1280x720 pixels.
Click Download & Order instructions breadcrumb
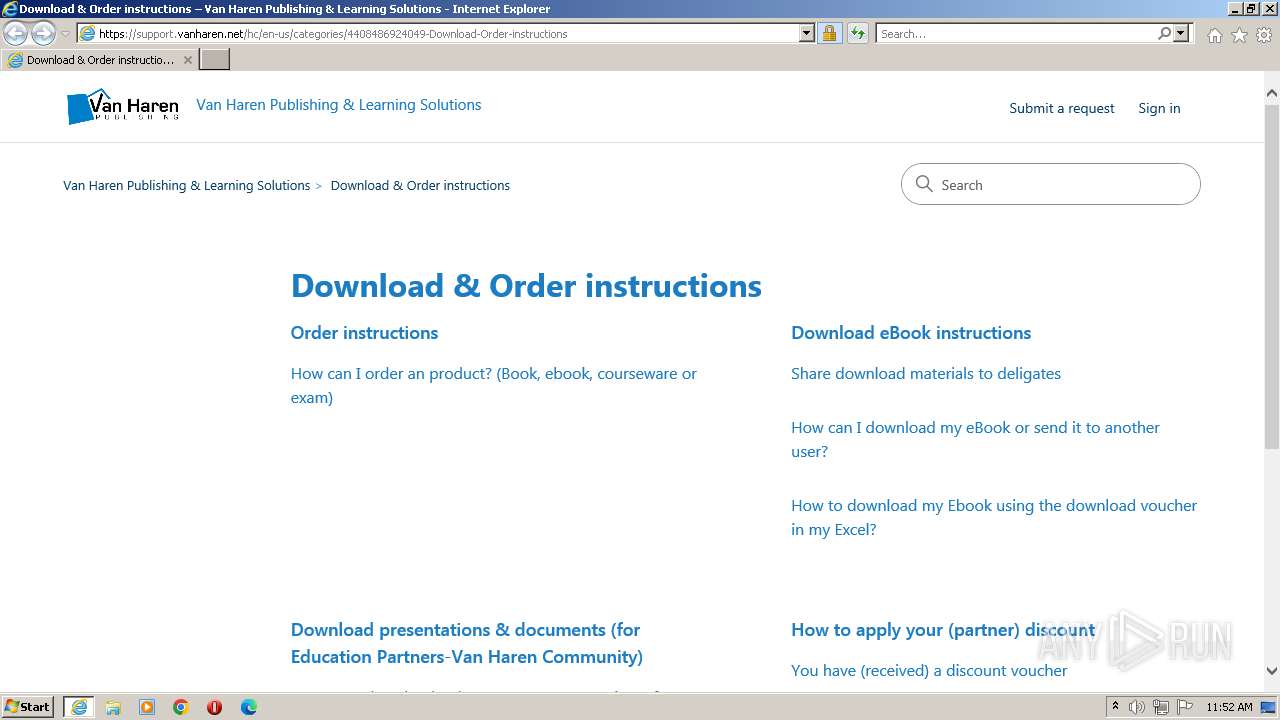(420, 185)
